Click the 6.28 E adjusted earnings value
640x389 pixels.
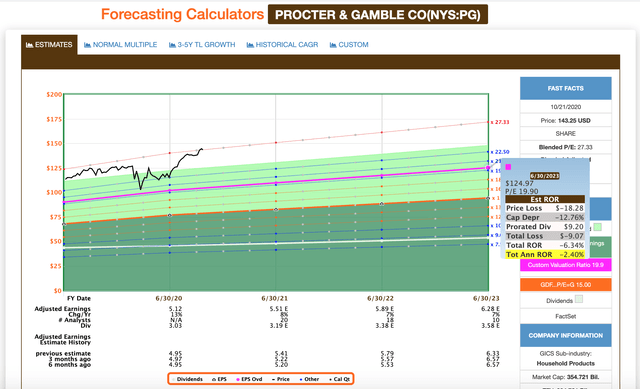click(x=490, y=309)
